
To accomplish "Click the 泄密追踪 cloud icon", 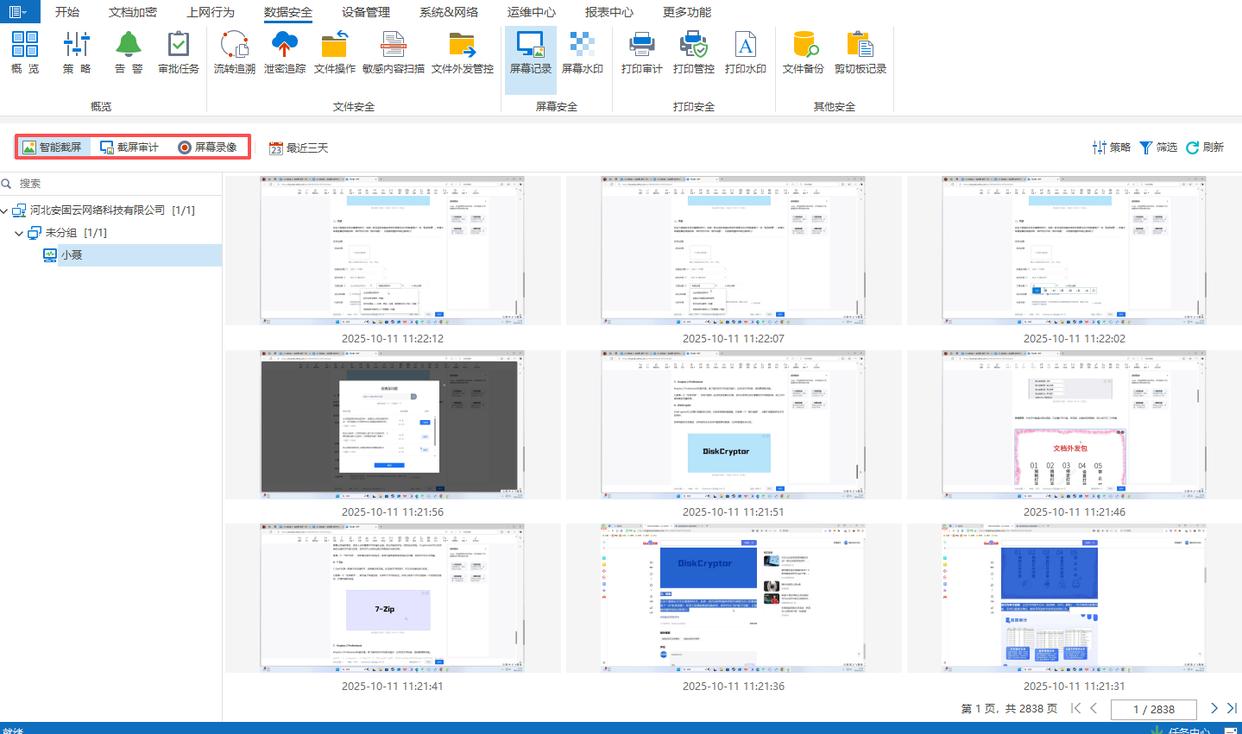I will 285,52.
